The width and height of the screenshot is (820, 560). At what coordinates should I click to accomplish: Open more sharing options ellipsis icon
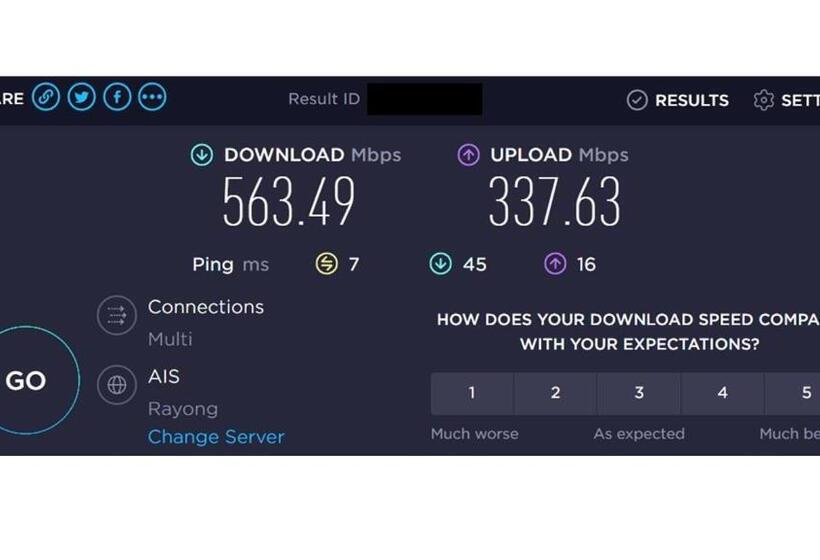(x=152, y=97)
